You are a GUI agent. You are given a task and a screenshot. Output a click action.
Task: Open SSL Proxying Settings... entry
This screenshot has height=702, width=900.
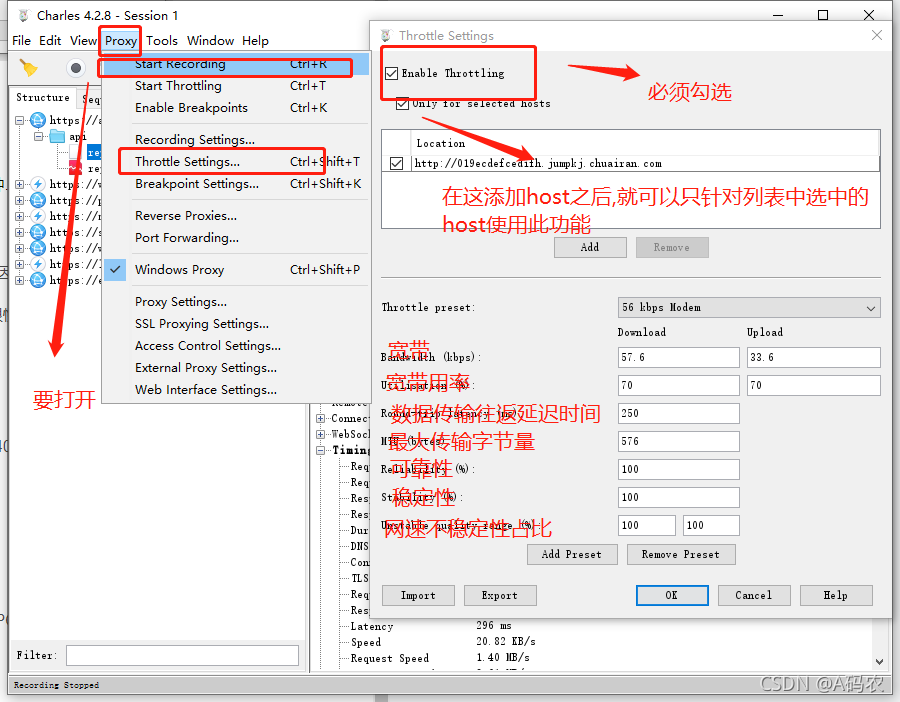(x=235, y=324)
